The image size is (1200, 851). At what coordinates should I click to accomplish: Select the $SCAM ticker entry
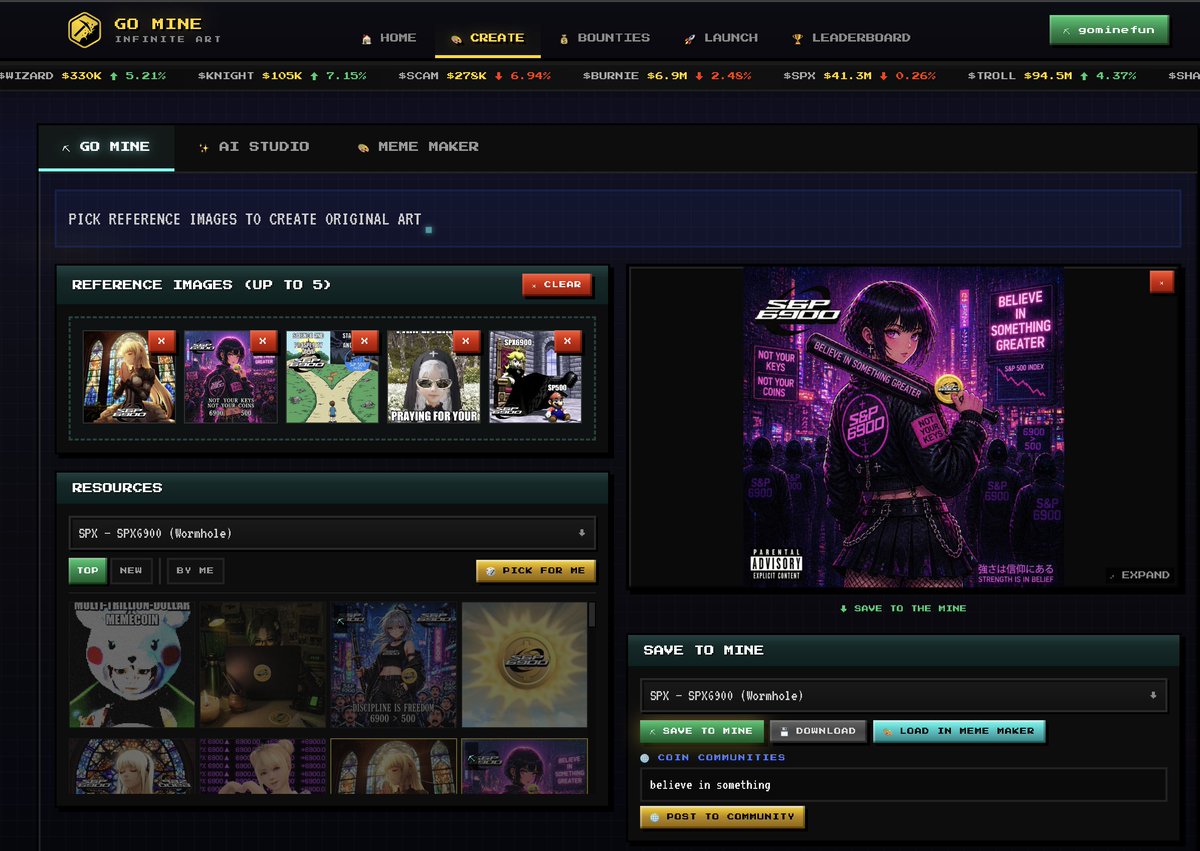point(474,76)
